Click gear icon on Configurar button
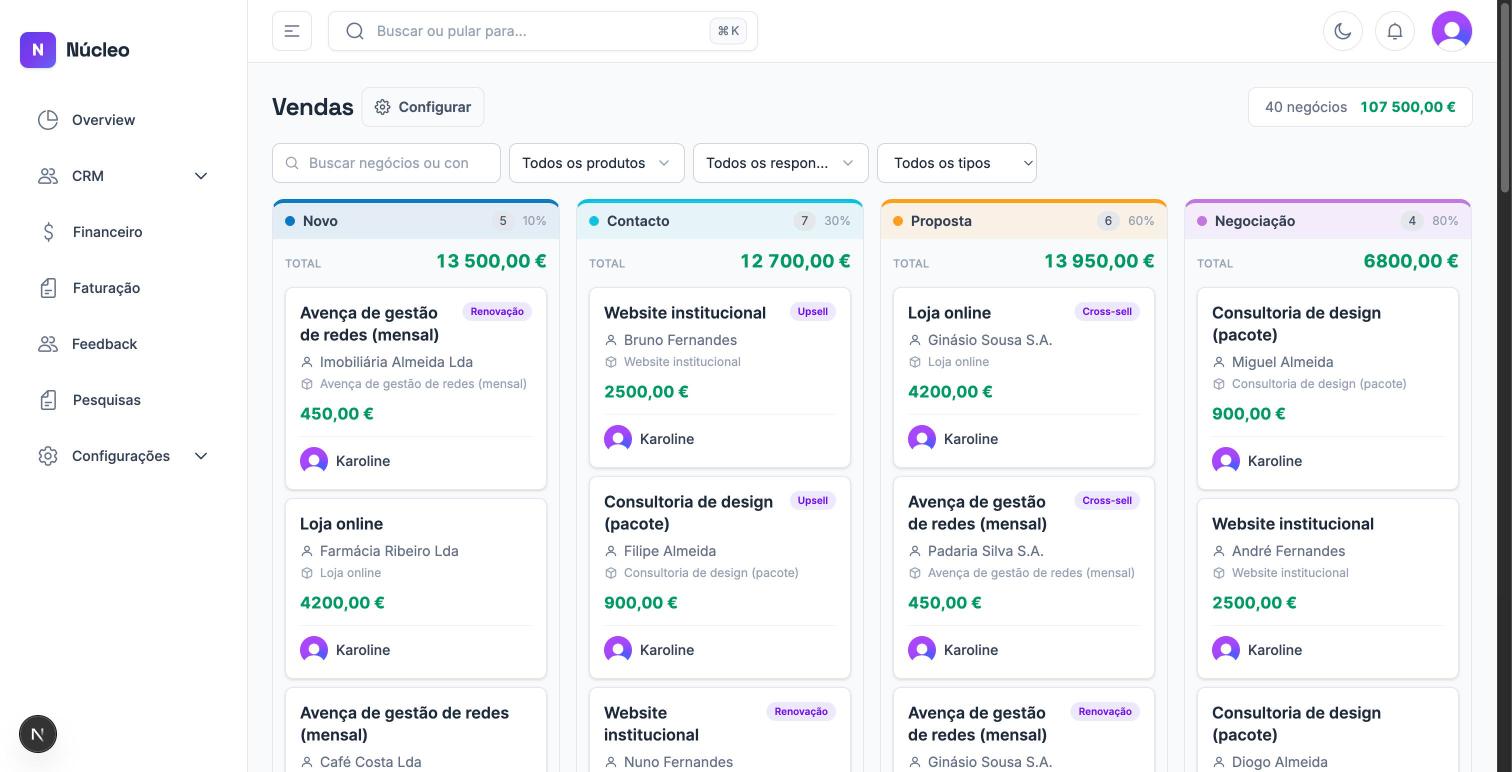The image size is (1512, 772). (382, 107)
